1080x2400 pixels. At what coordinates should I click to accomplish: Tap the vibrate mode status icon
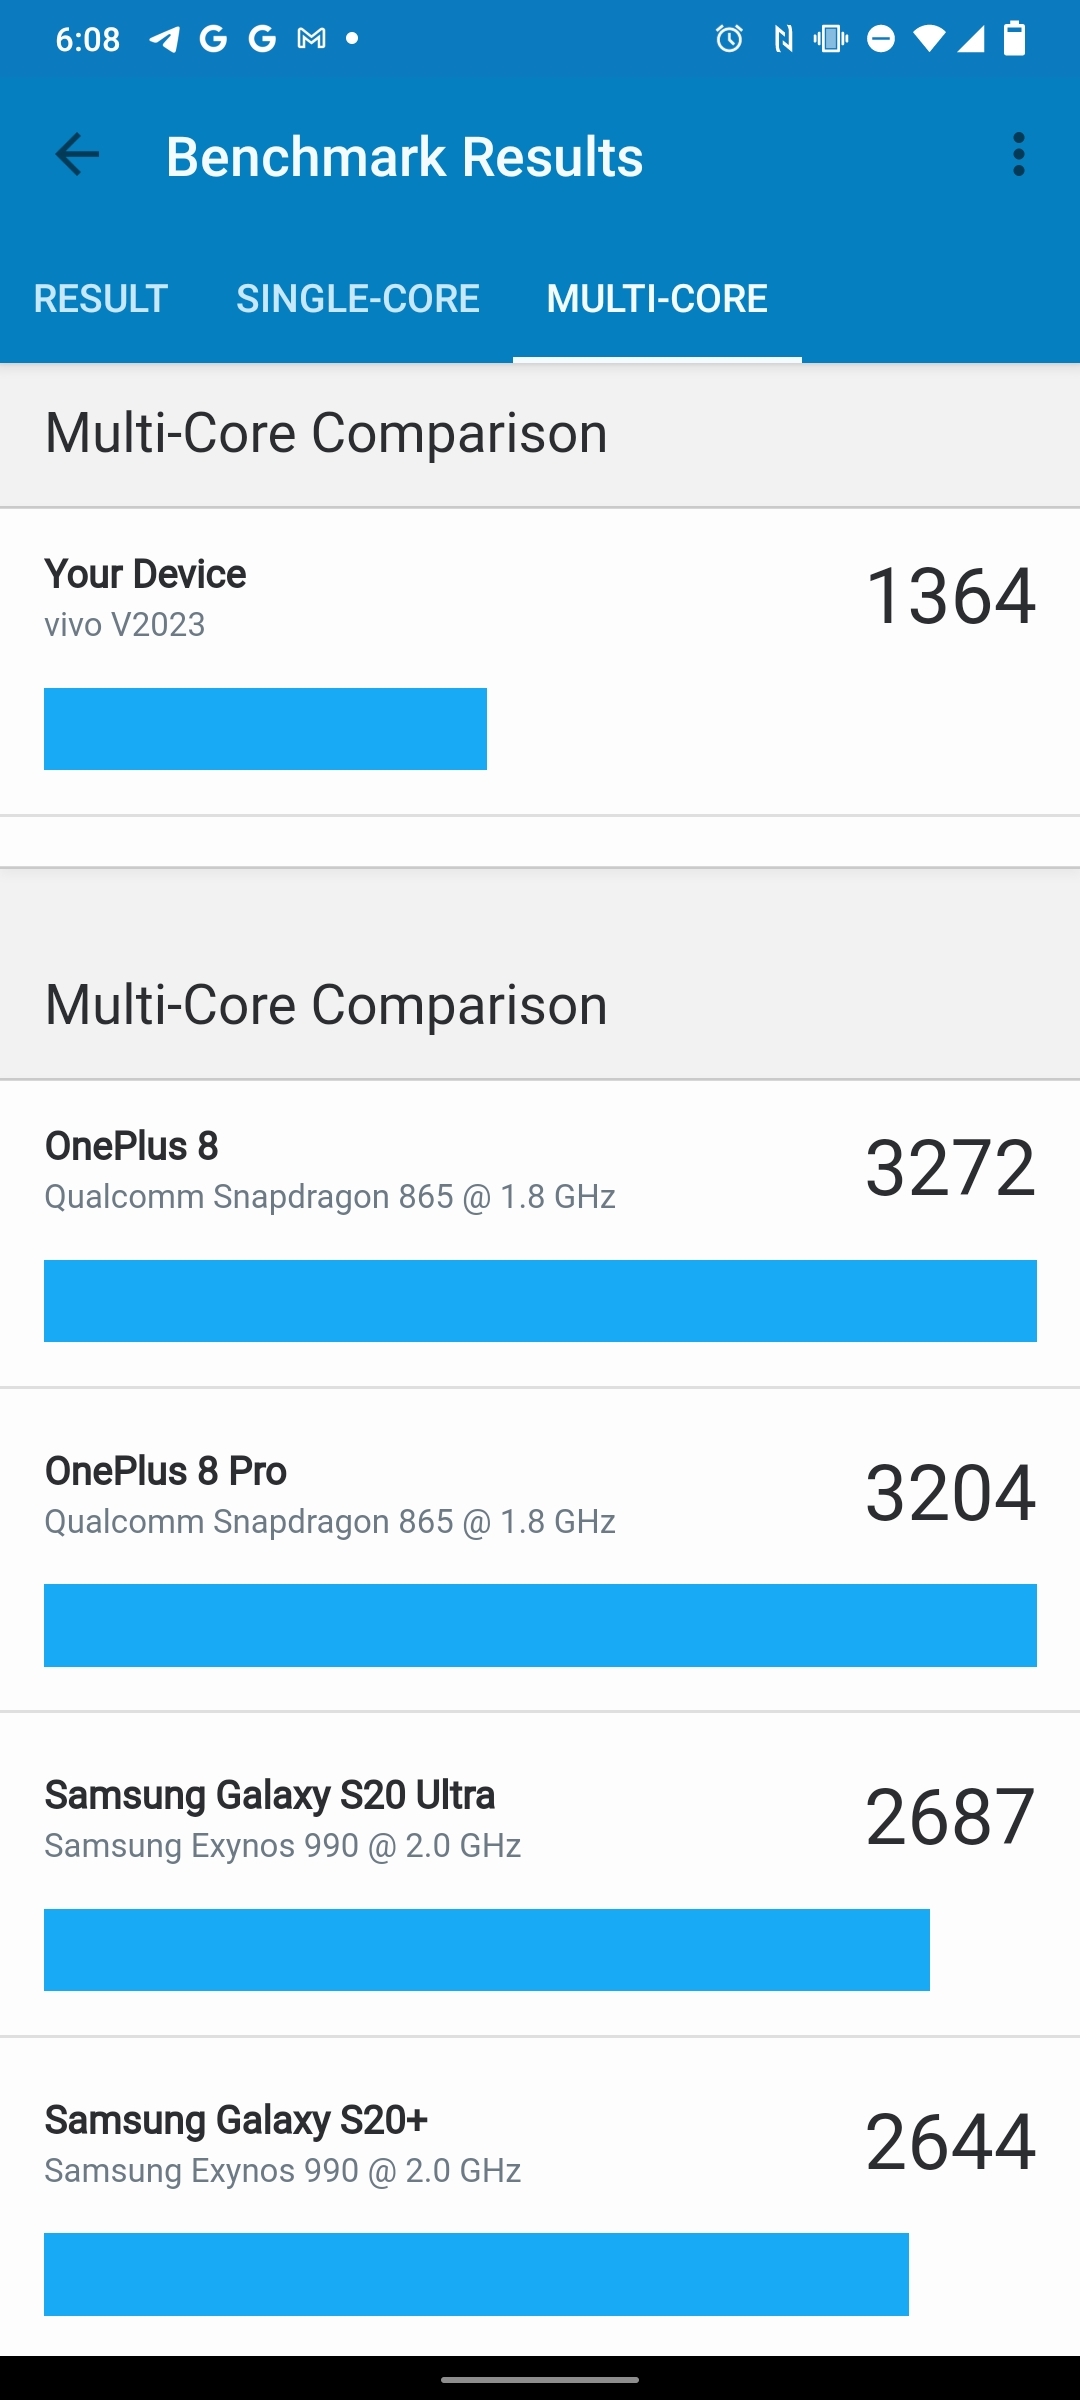point(830,39)
